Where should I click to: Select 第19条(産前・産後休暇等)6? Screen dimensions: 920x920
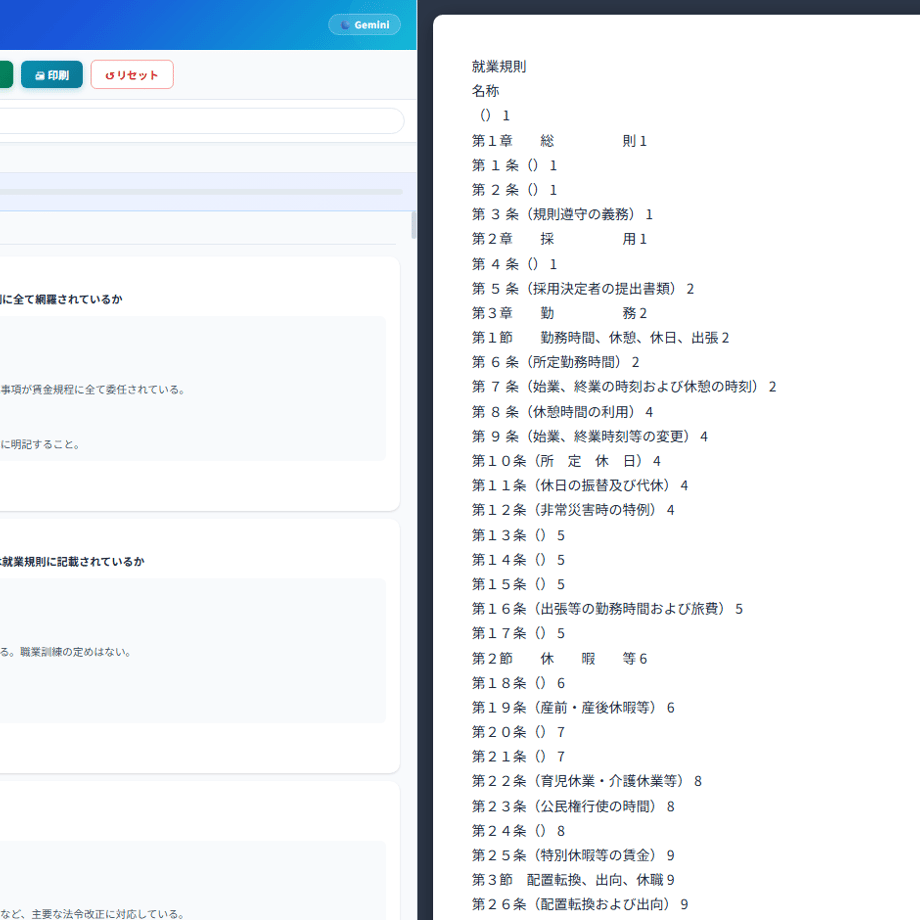pos(573,708)
